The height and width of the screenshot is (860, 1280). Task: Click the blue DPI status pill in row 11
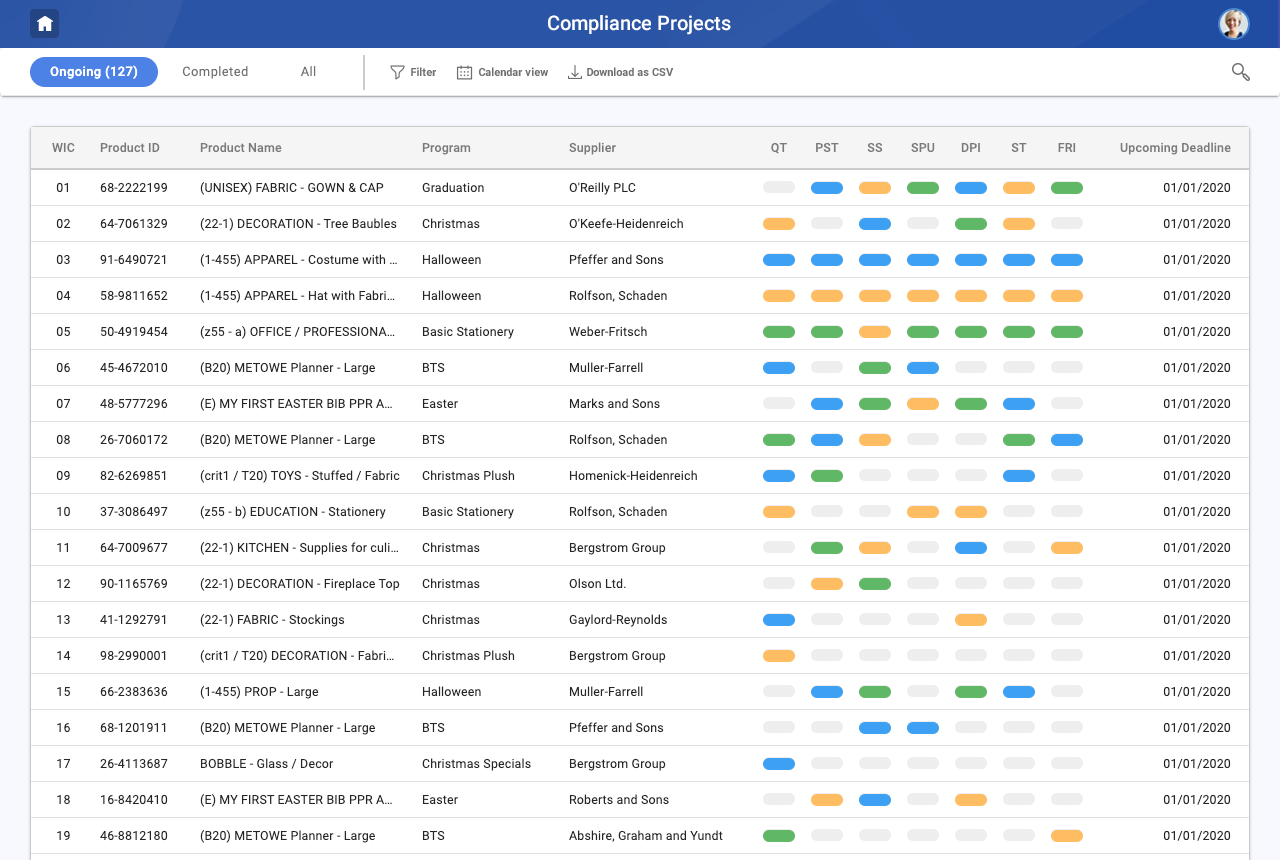pos(970,548)
